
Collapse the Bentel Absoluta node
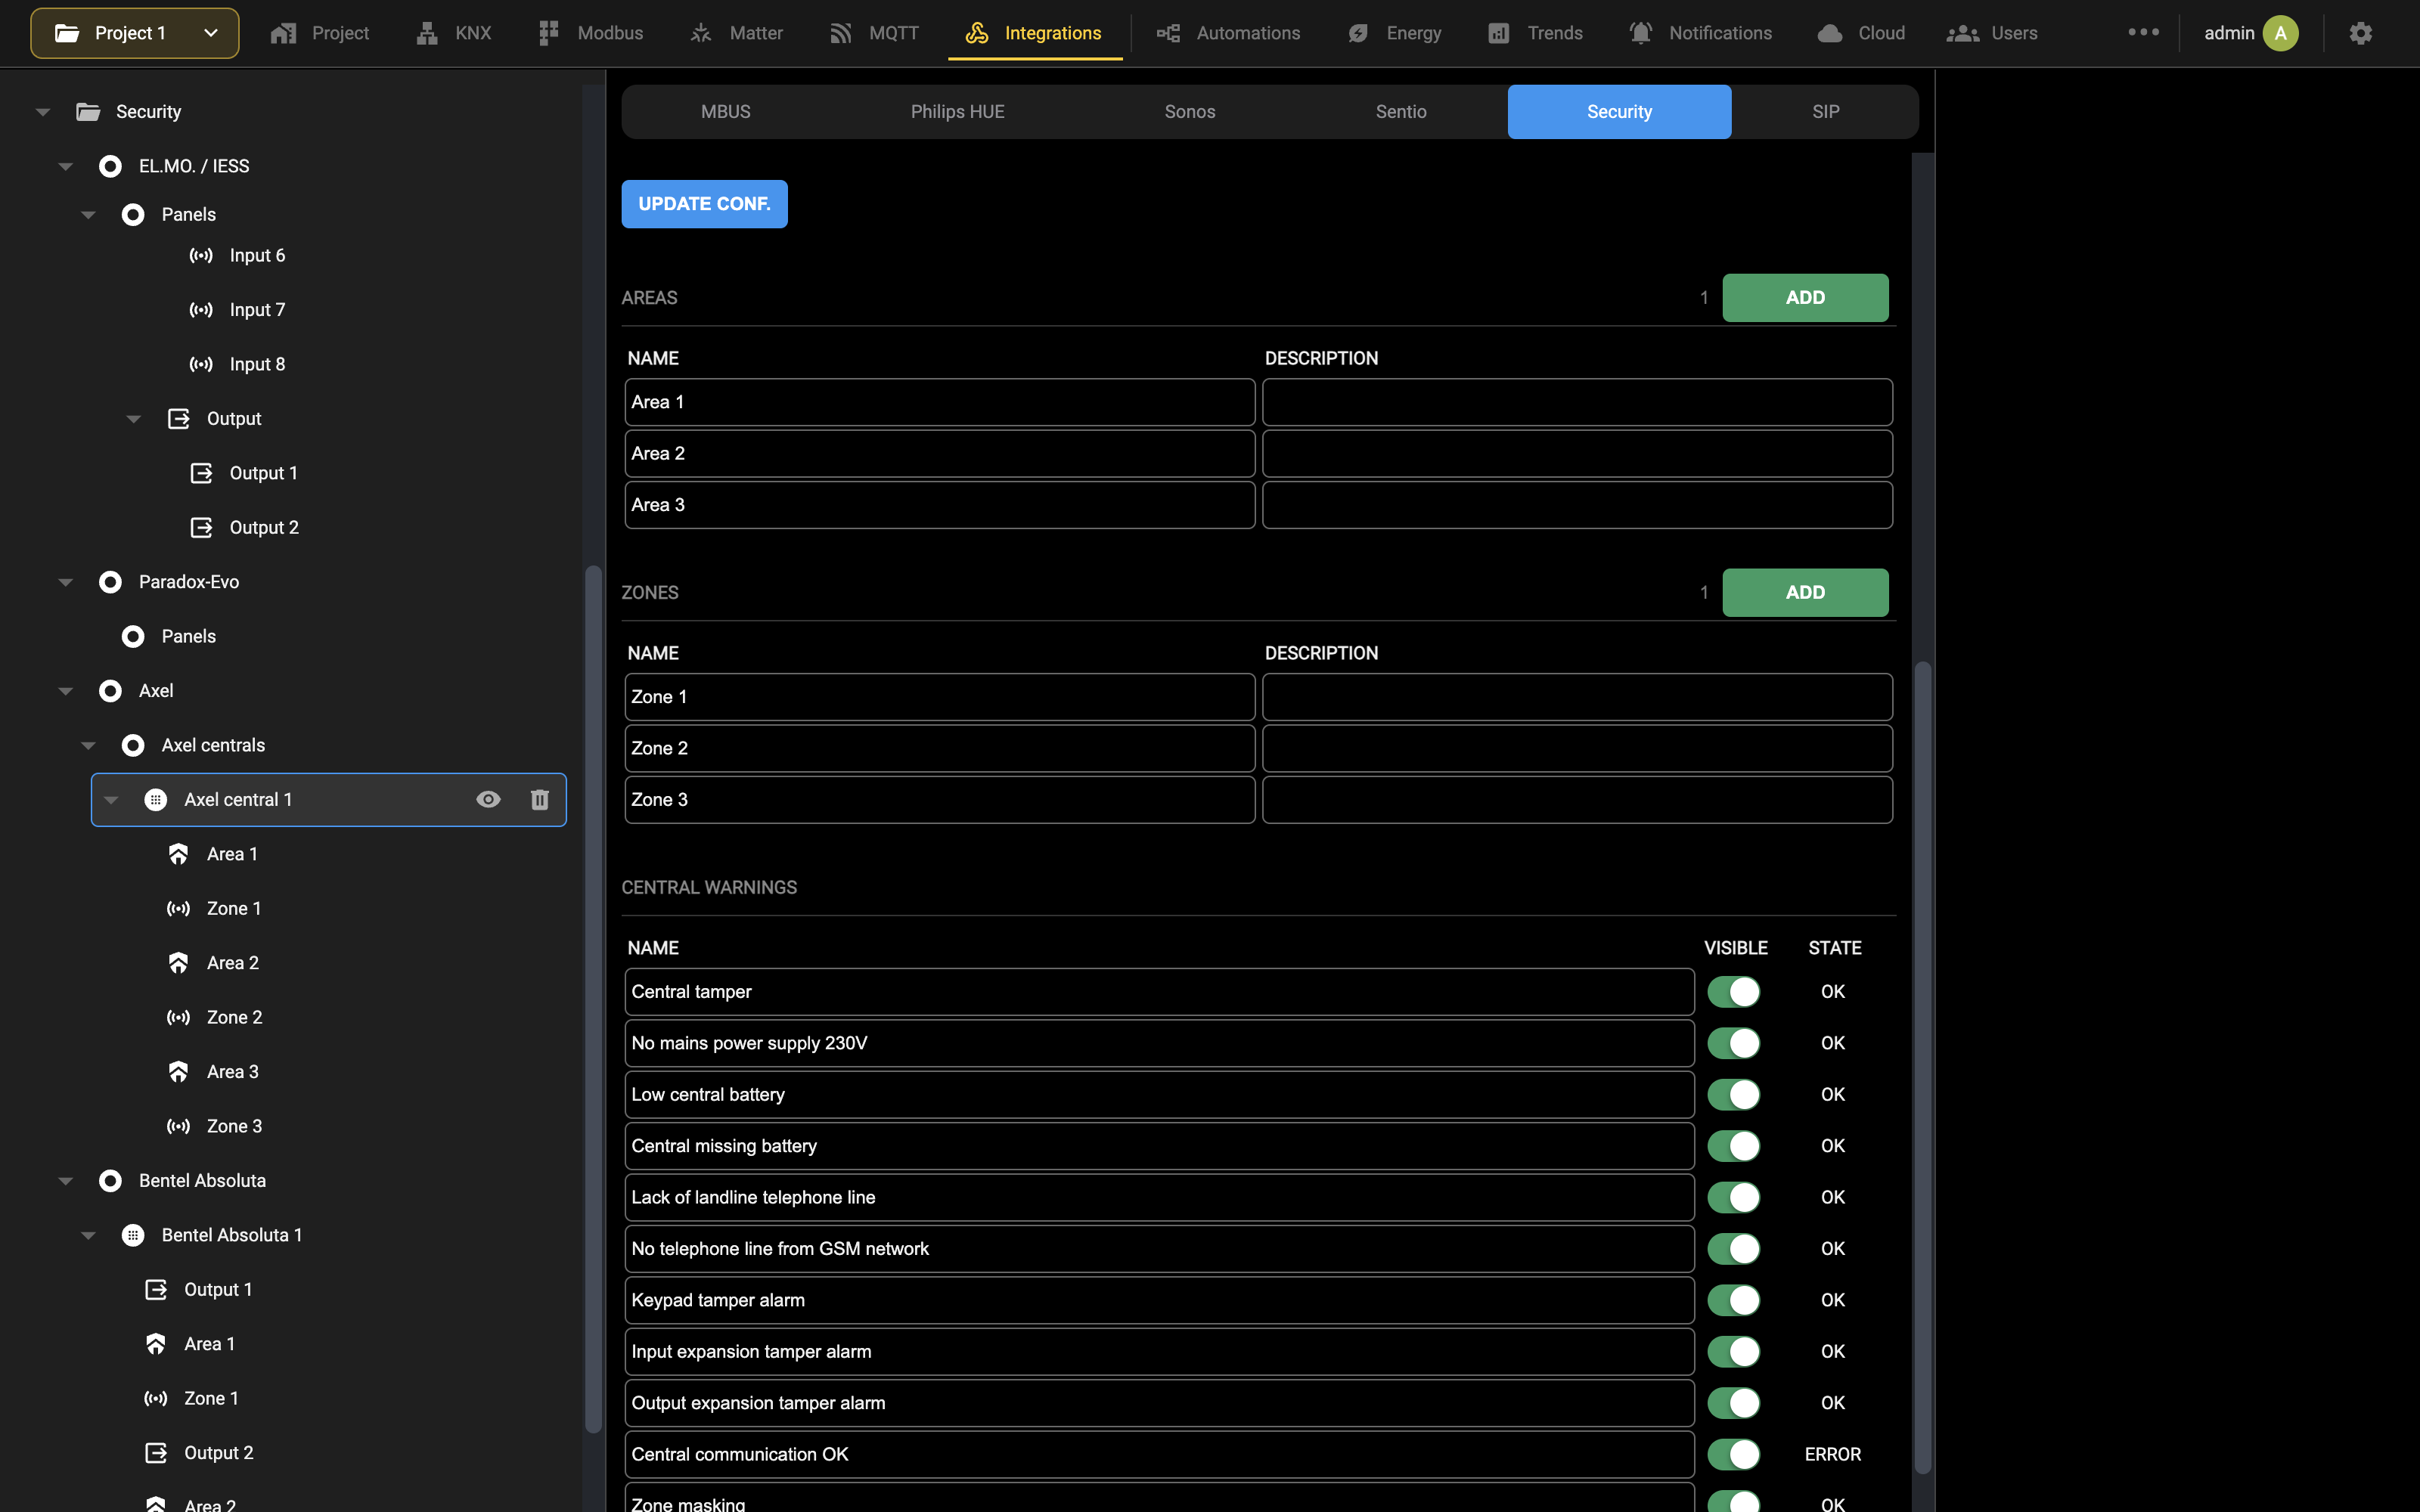pos(66,1181)
